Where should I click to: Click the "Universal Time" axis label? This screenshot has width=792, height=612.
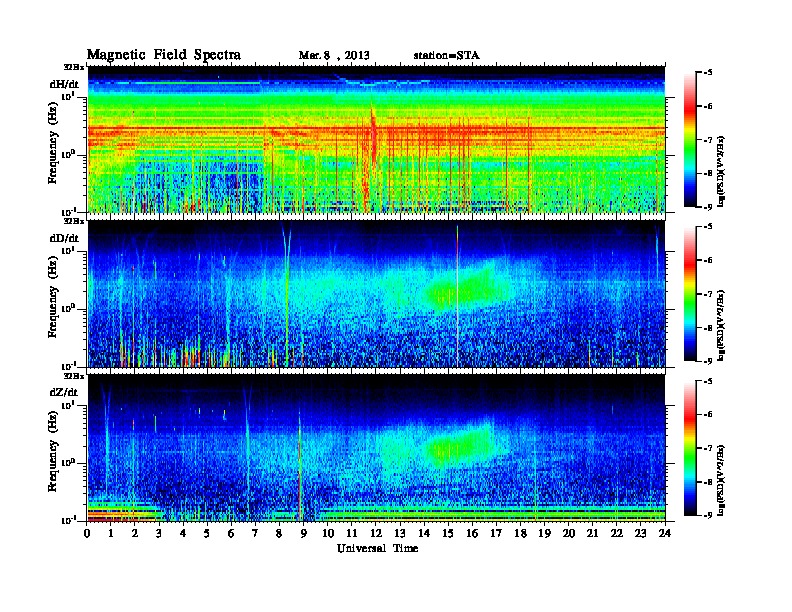point(377,548)
